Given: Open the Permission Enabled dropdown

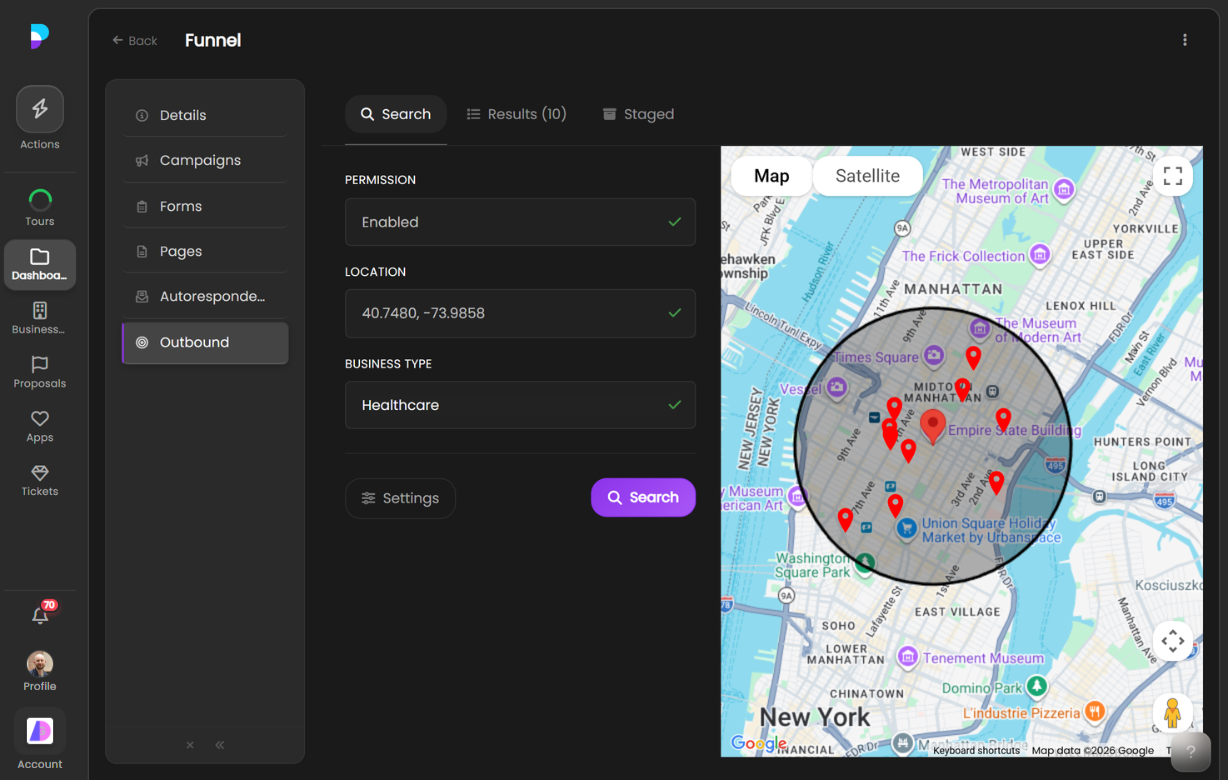Looking at the screenshot, I should pyautogui.click(x=520, y=222).
